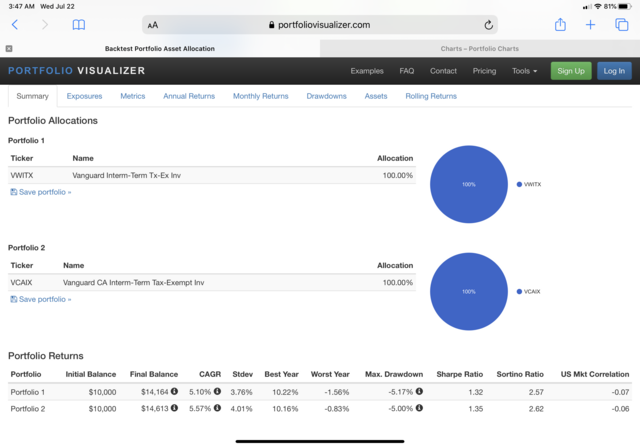Click the 10.22% best year value
This screenshot has height=447, width=640.
click(x=285, y=392)
